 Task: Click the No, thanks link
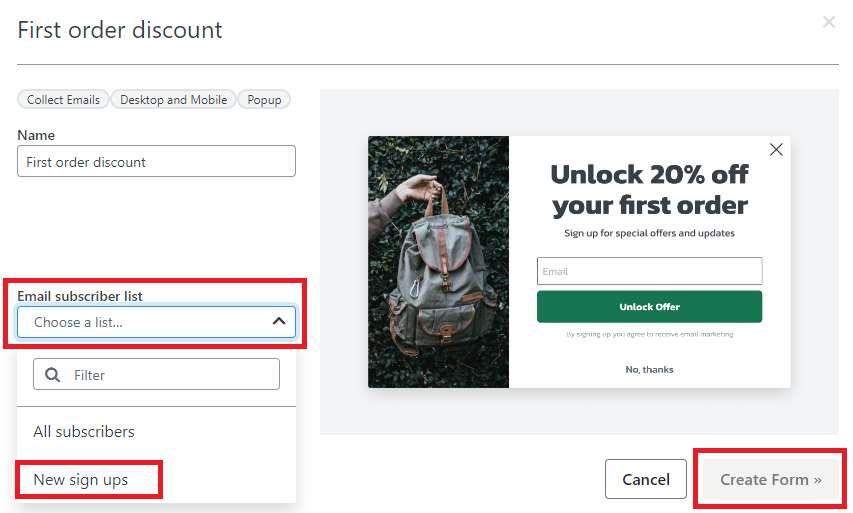point(649,369)
